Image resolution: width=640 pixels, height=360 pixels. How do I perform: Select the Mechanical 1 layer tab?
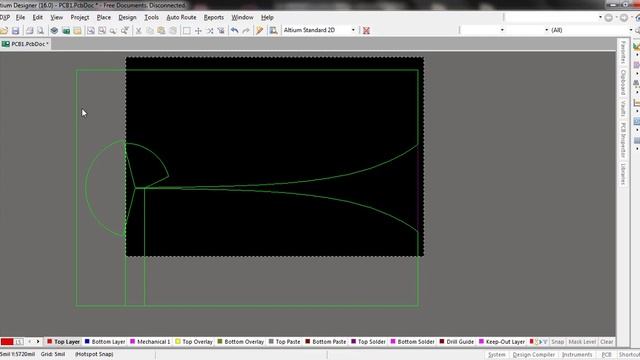coord(150,342)
